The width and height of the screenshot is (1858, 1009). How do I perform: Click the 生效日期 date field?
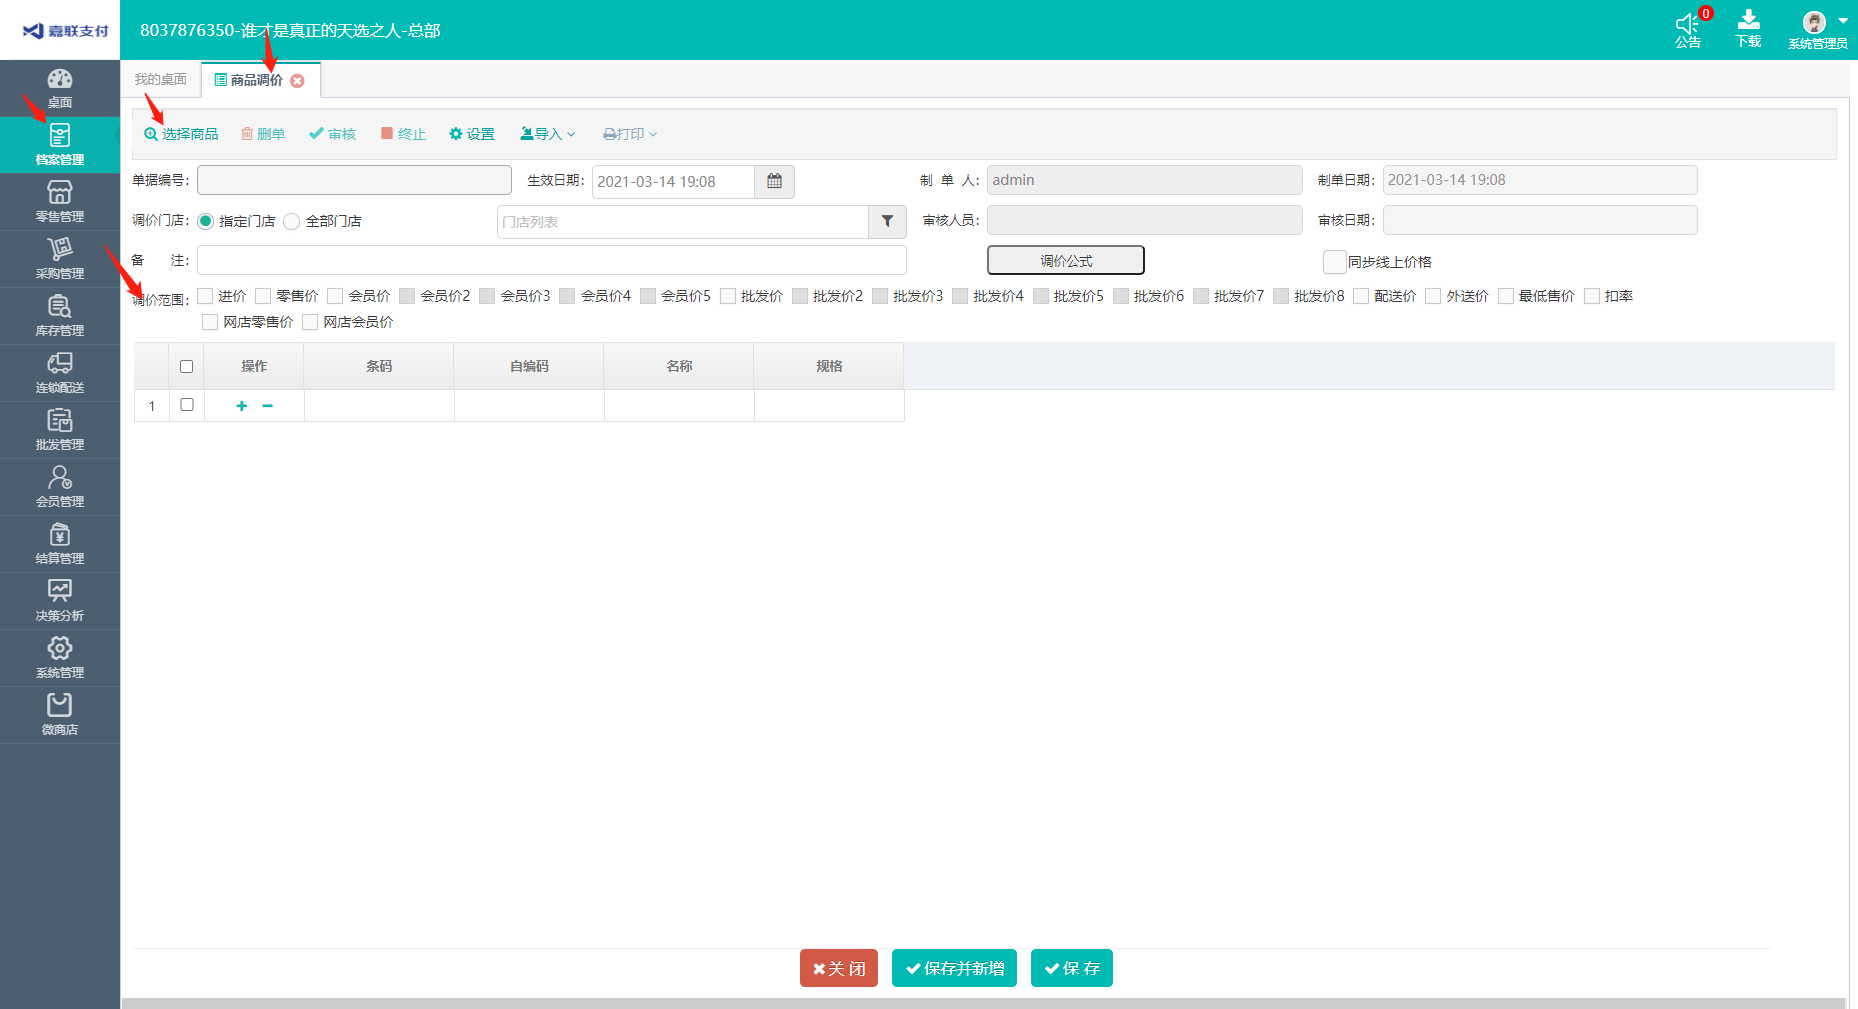click(x=673, y=182)
